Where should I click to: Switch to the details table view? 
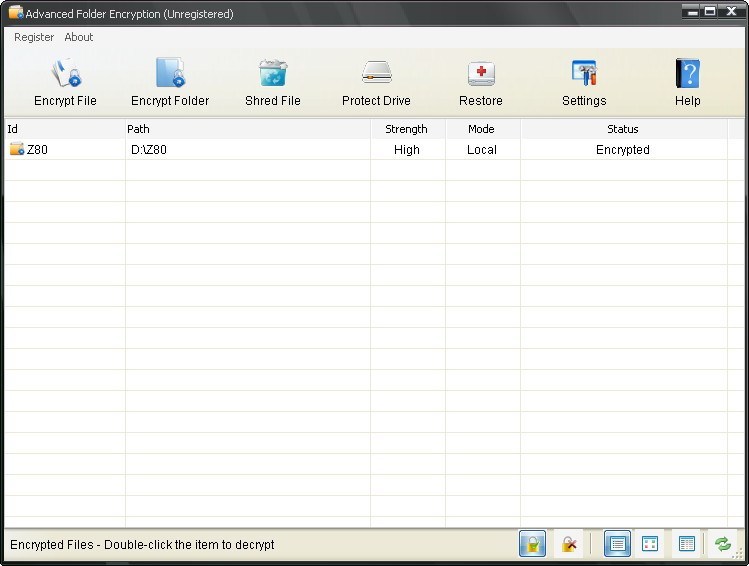pyautogui.click(x=686, y=544)
